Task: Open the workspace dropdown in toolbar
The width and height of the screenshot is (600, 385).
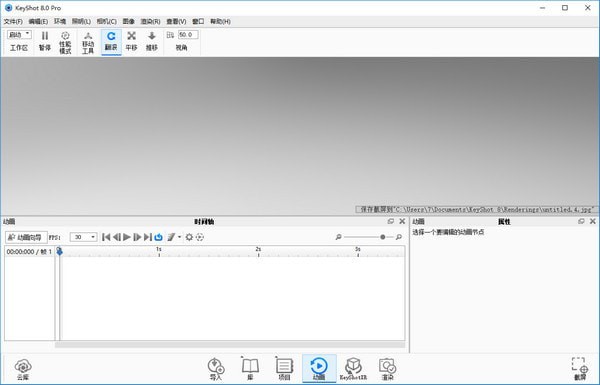Action: point(19,35)
